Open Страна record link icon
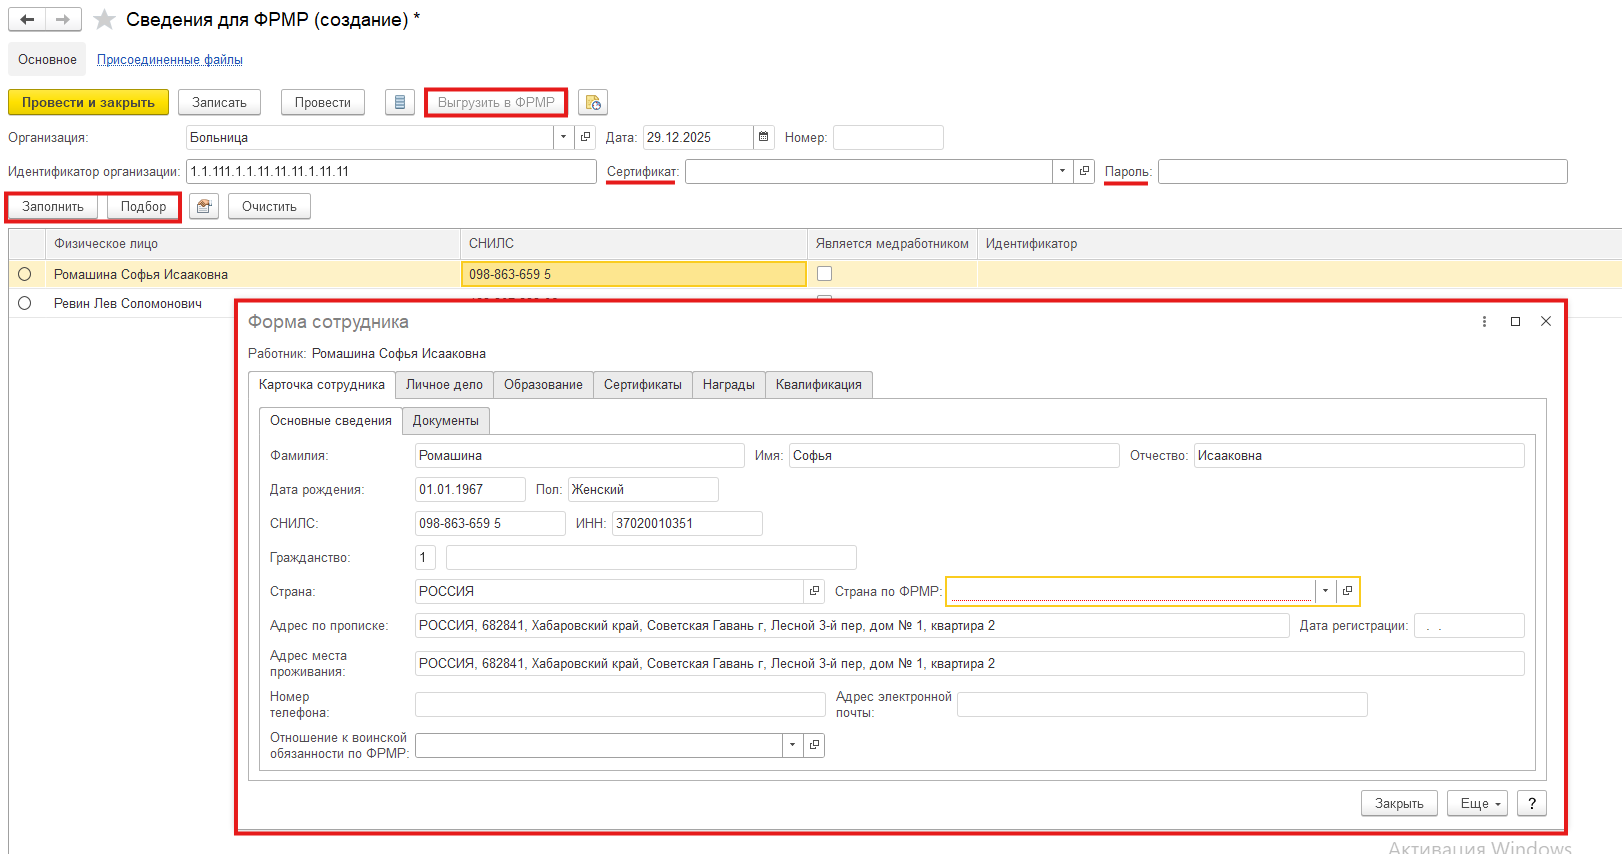The image size is (1622, 854). [815, 591]
